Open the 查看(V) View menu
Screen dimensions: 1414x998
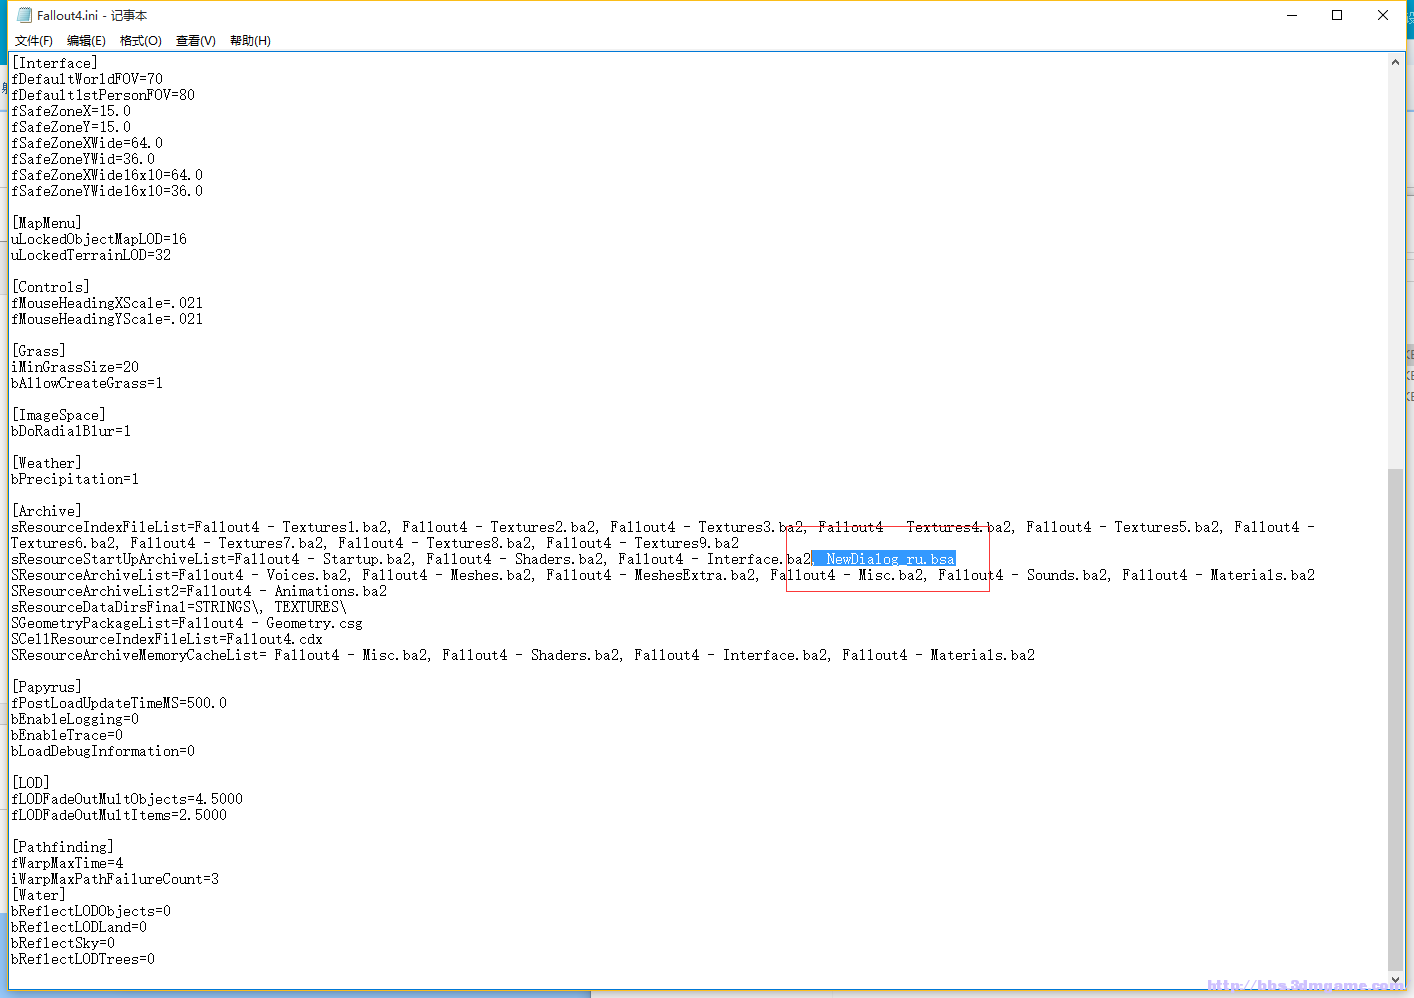195,41
